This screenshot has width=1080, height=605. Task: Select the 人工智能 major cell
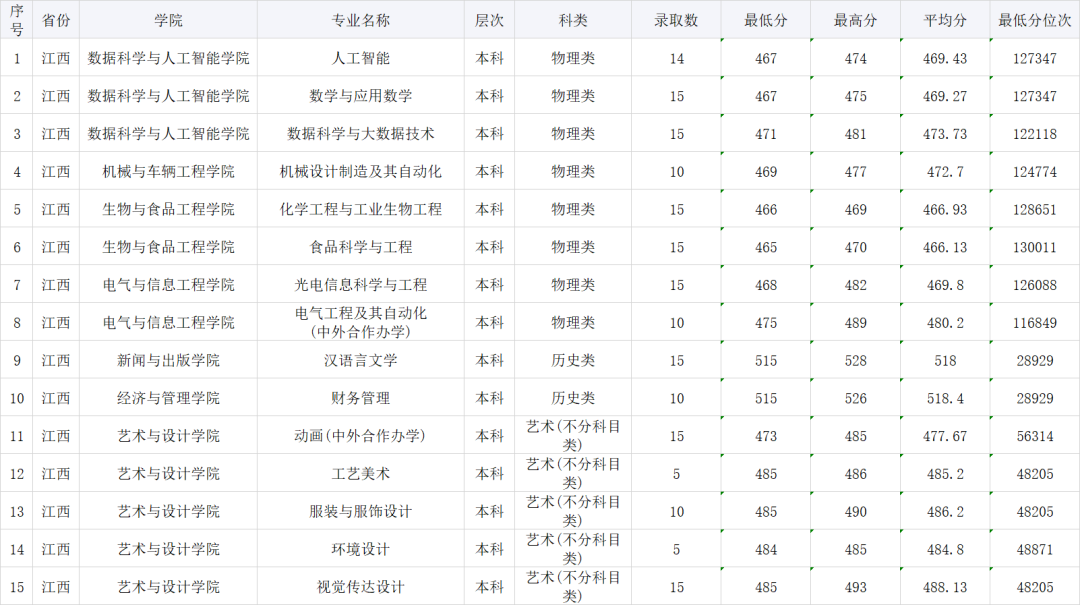tap(360, 59)
